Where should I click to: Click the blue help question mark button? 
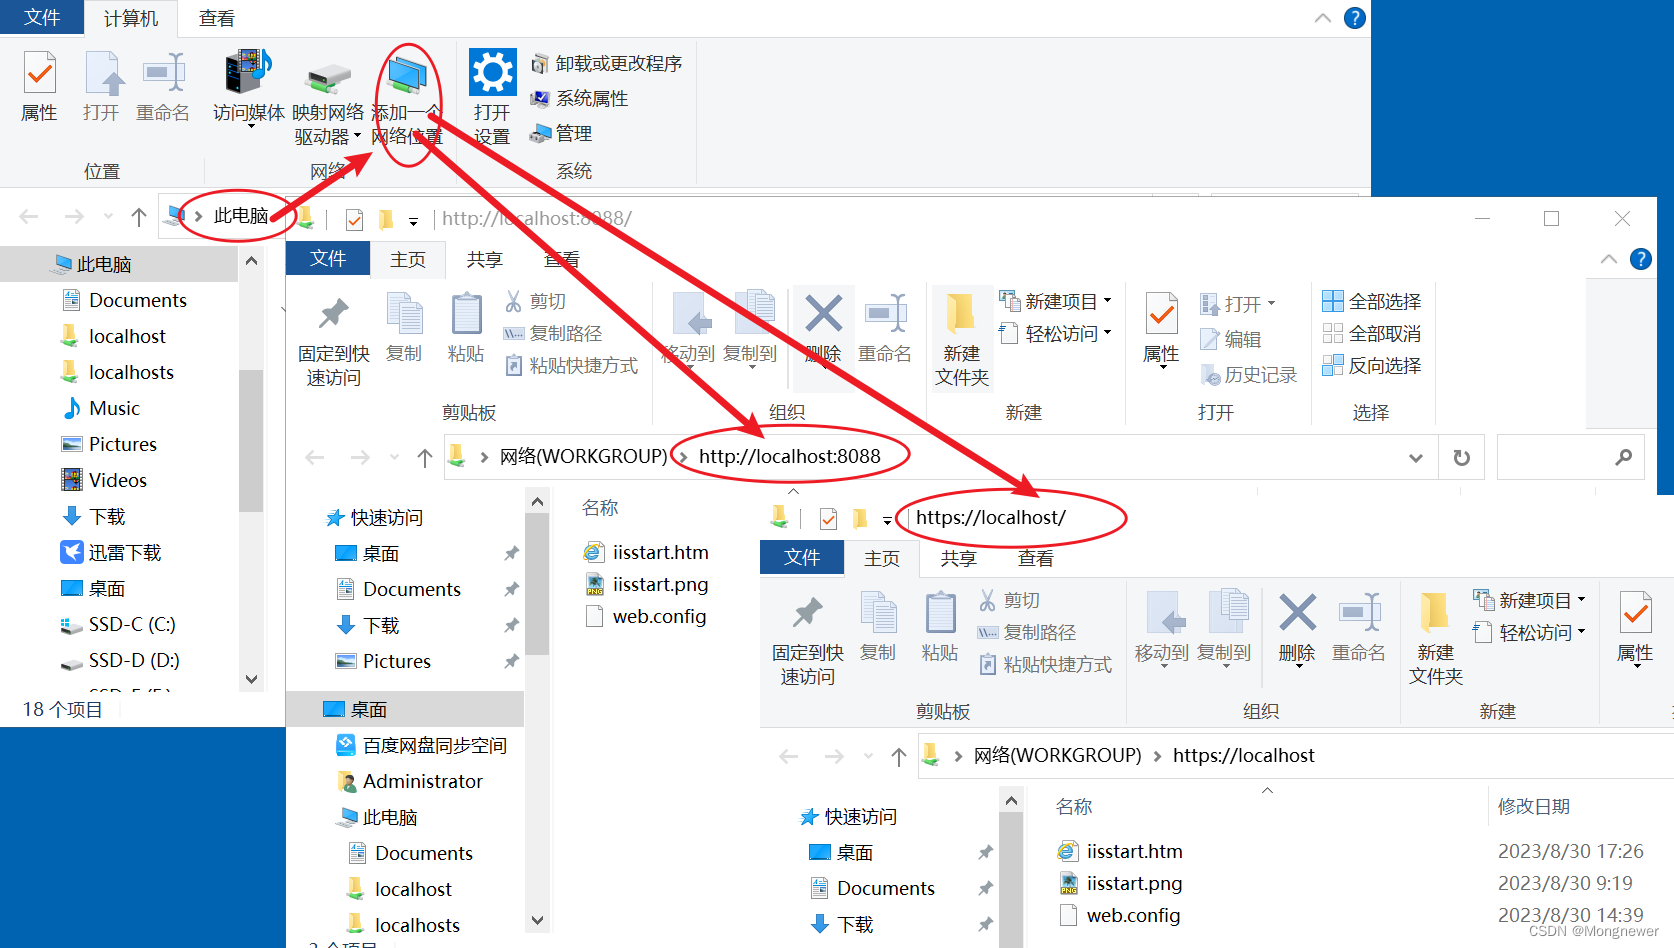coord(1355,17)
